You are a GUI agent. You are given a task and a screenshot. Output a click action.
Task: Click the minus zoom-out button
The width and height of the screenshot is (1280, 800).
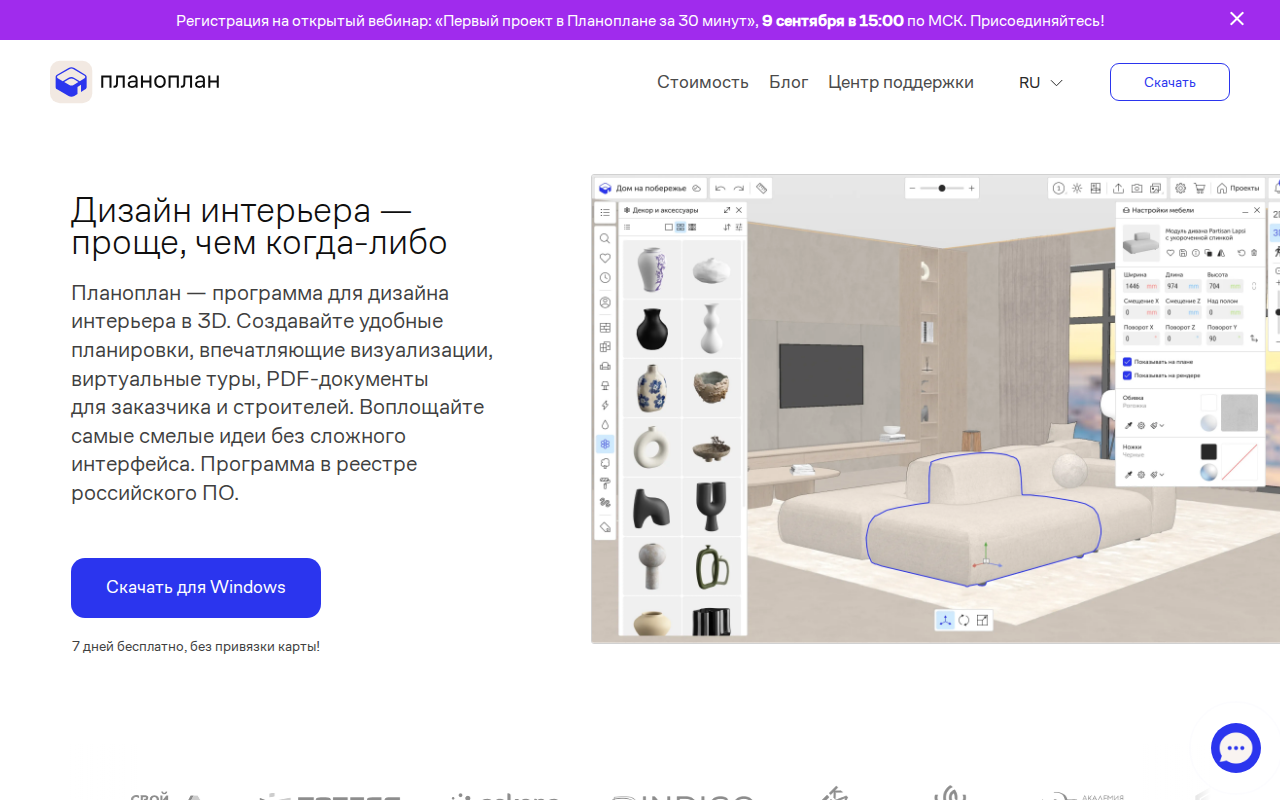913,188
